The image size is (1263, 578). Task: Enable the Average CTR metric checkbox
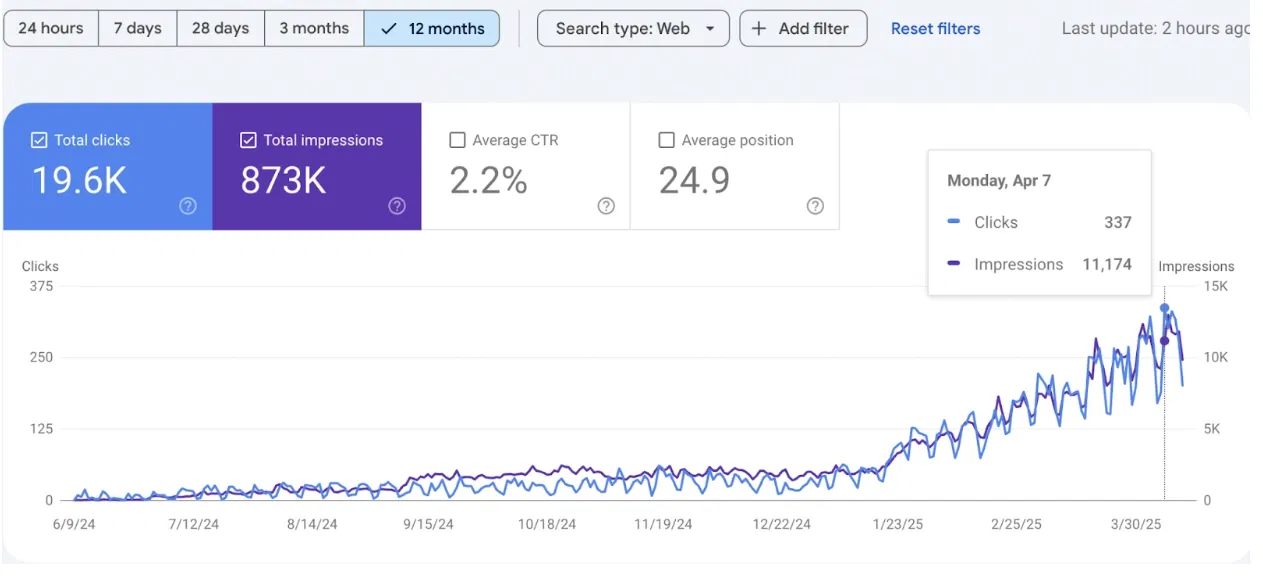[x=457, y=140]
